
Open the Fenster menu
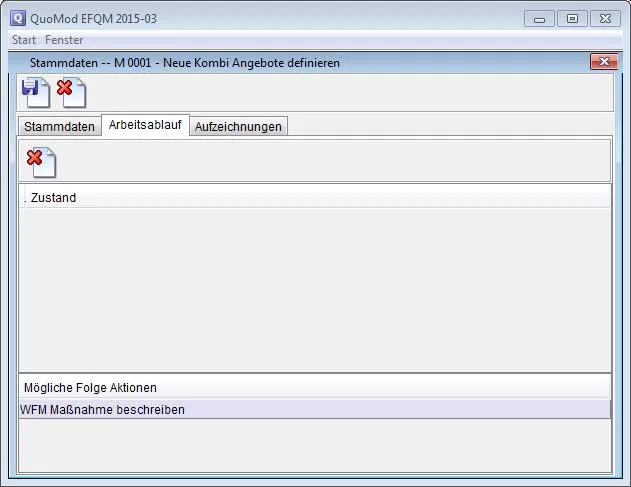click(x=64, y=40)
